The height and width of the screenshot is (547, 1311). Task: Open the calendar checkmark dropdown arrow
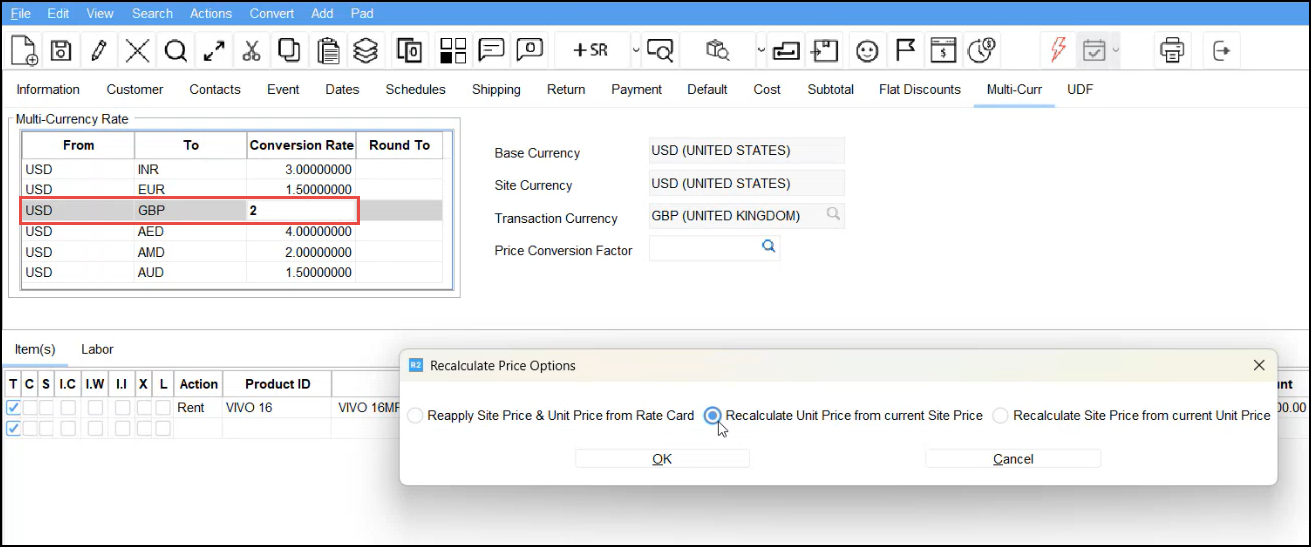pos(1116,50)
